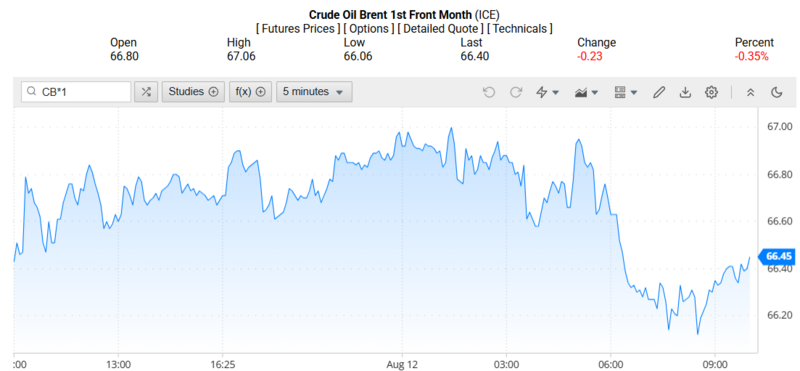Click the undo arrow icon
The height and width of the screenshot is (371, 800).
[x=489, y=92]
